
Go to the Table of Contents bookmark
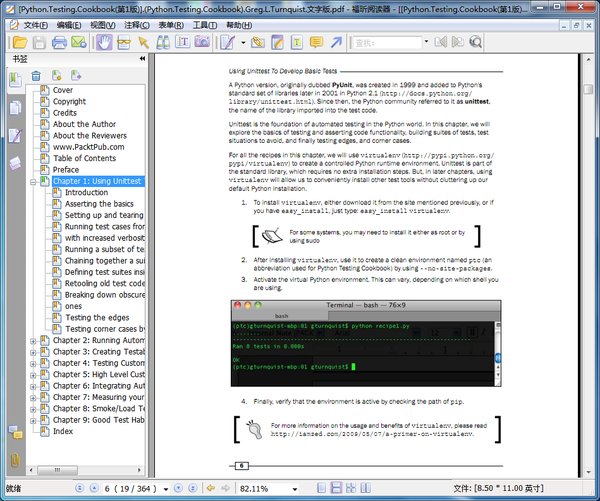point(84,158)
